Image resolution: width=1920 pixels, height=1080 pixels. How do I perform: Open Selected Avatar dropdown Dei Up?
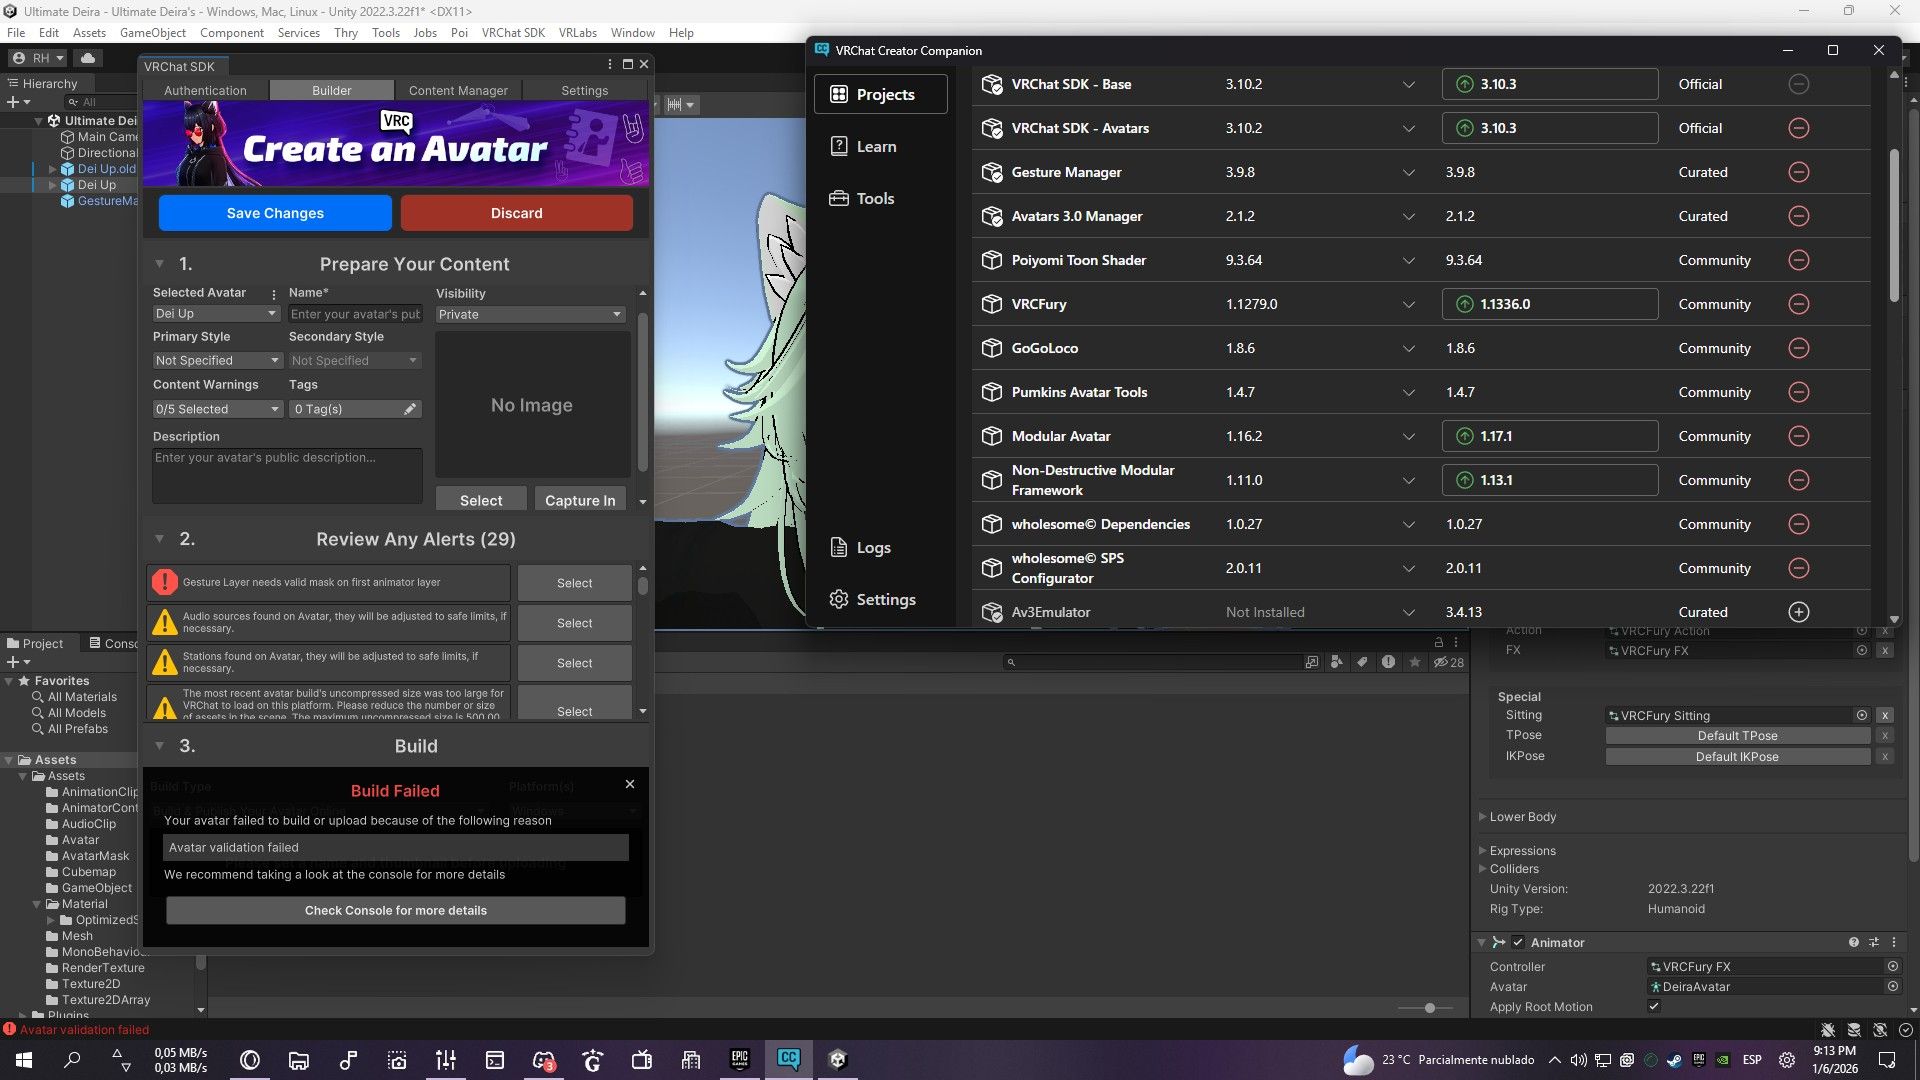[x=216, y=314]
